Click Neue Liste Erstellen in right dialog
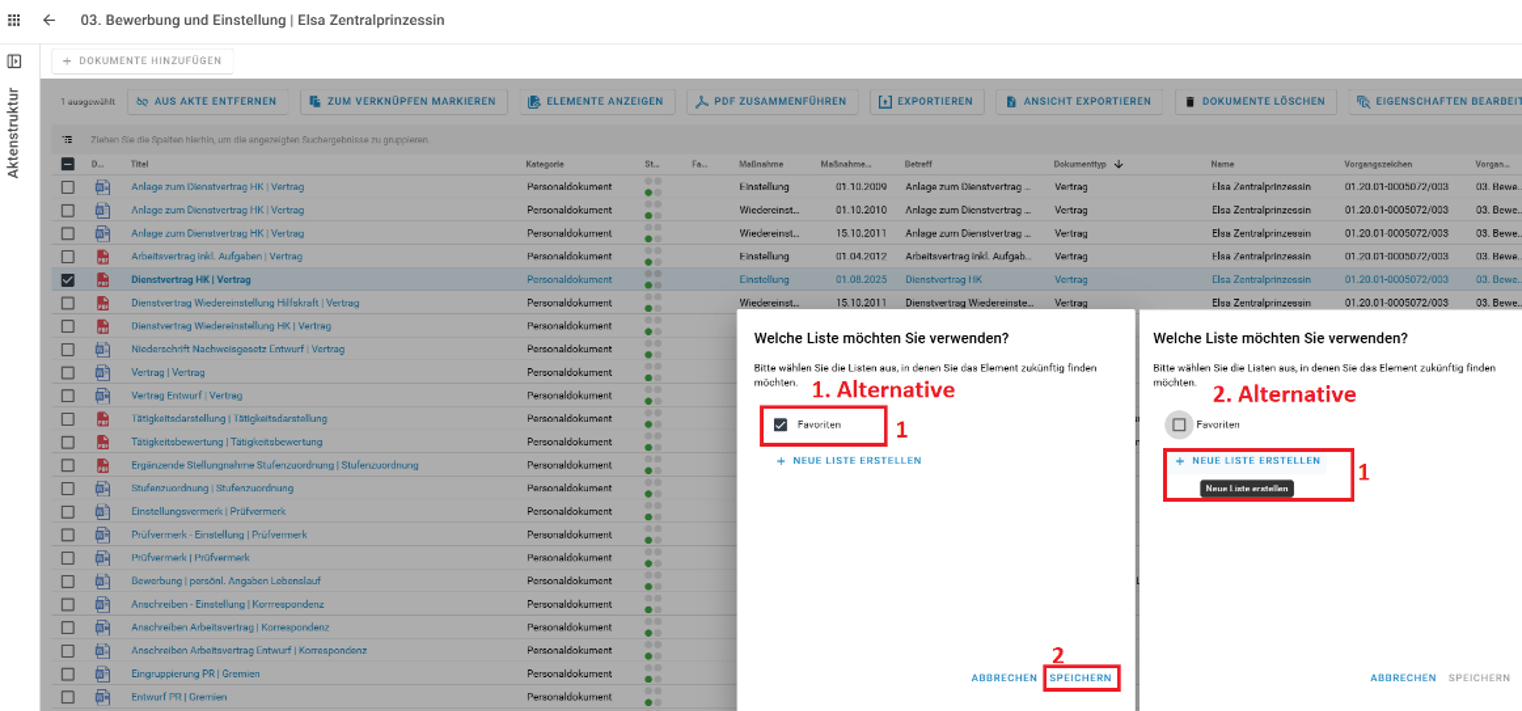The height and width of the screenshot is (711, 1522). point(1248,461)
